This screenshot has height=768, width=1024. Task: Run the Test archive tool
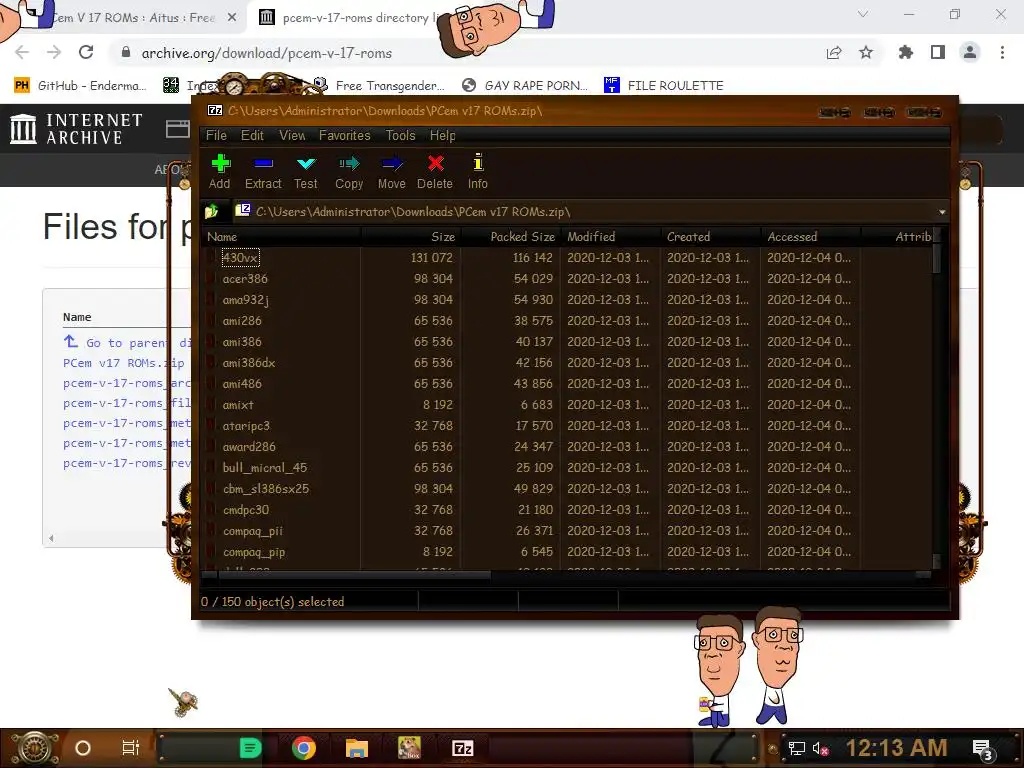(x=306, y=172)
